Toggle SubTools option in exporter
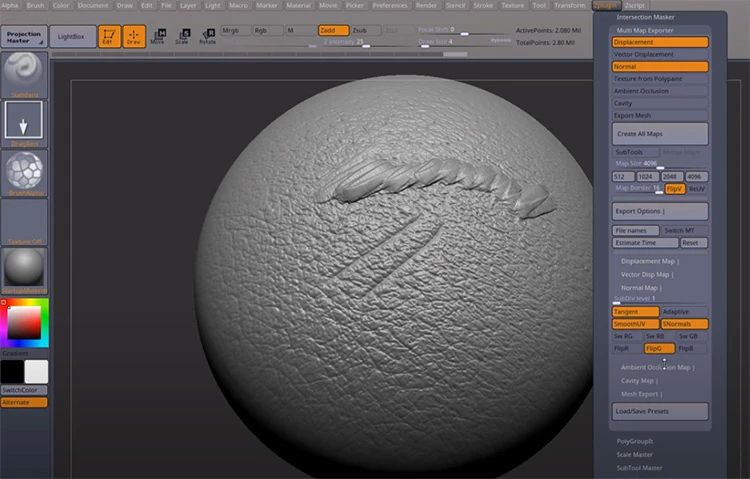Viewport: 750px width, 479px height. coord(636,152)
